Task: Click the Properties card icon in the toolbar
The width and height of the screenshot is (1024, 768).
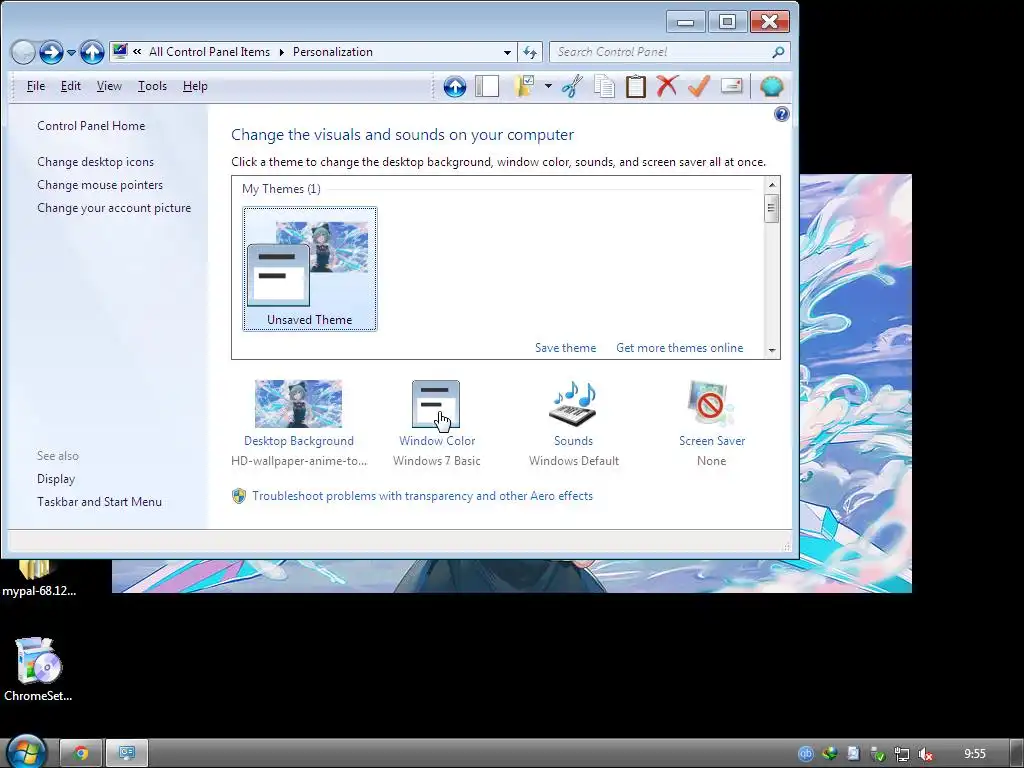Action: (731, 86)
